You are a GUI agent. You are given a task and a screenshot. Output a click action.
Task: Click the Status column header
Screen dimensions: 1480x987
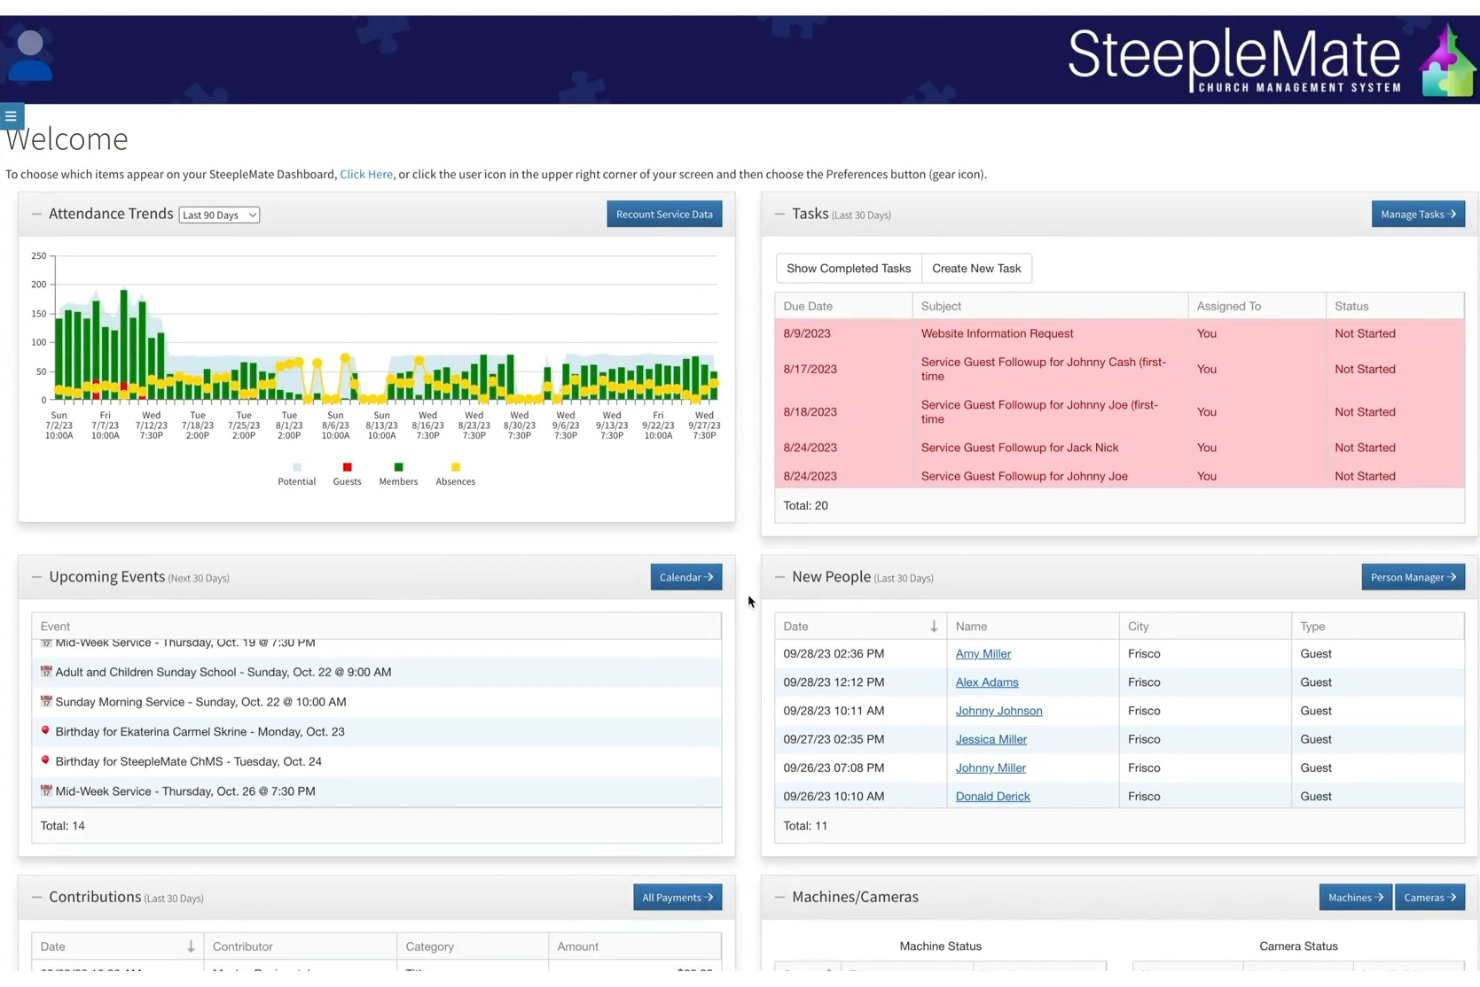(x=1395, y=306)
